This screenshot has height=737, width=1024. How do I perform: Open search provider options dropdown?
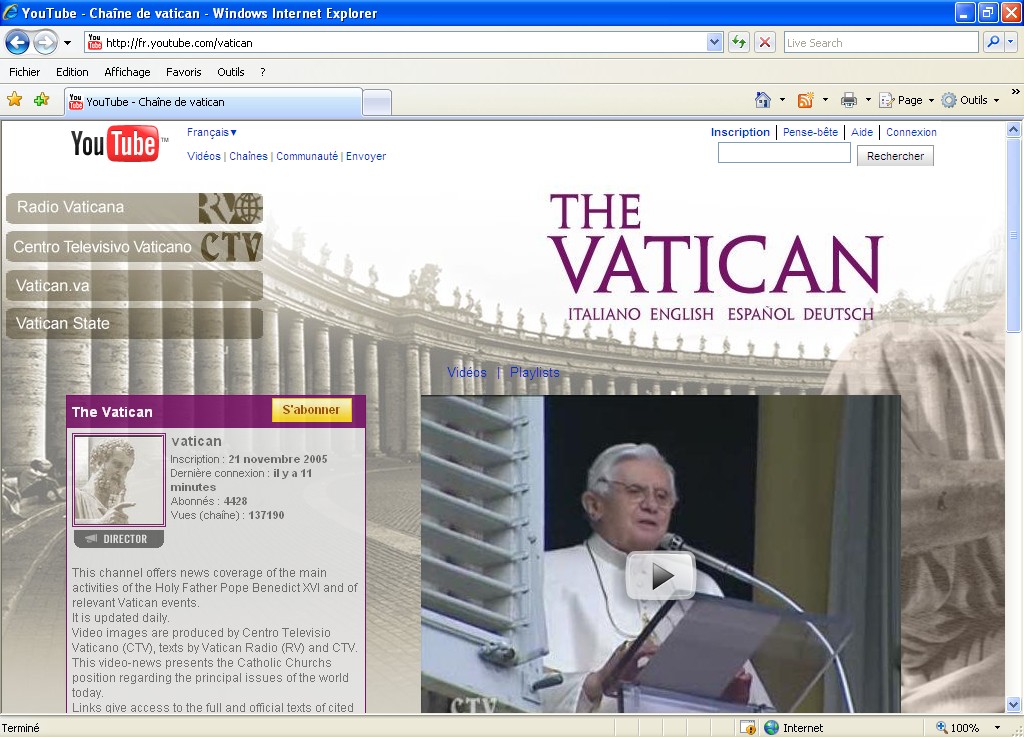[1011, 42]
